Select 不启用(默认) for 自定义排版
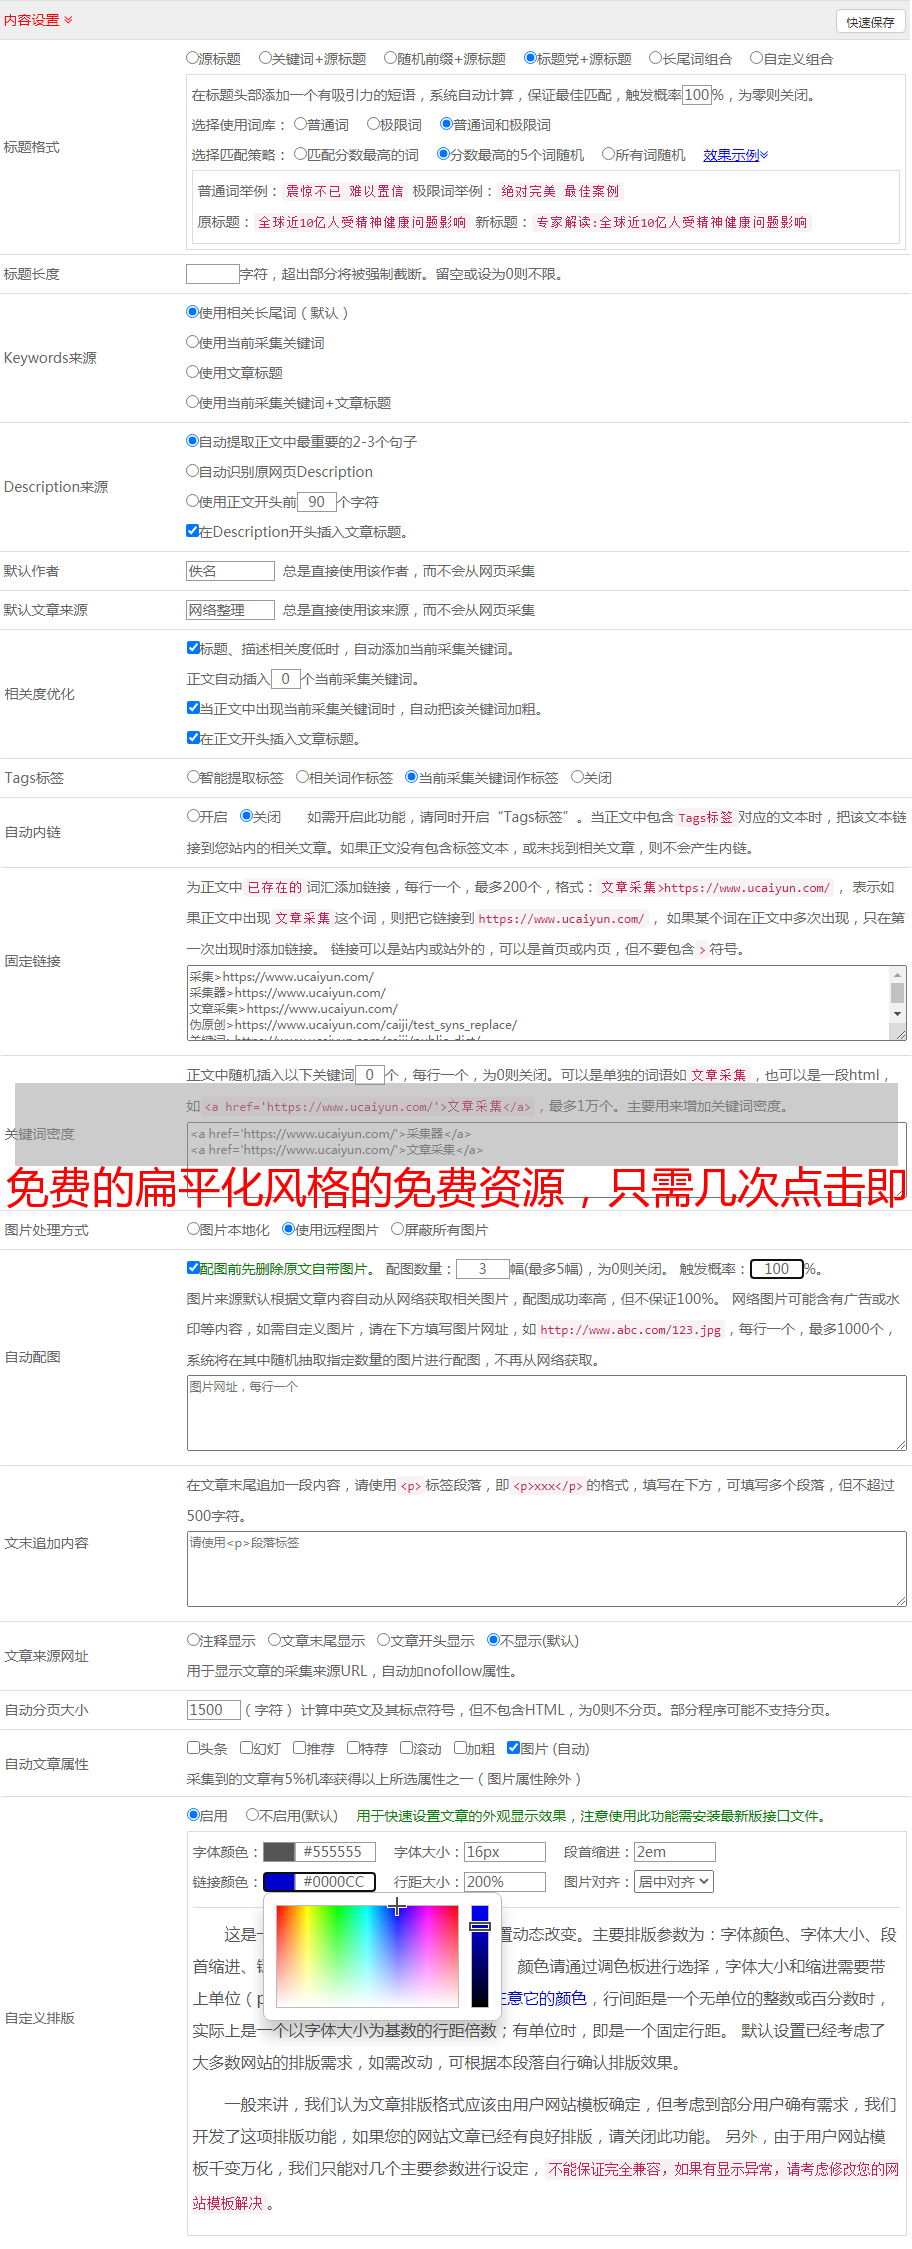Screen dimensions: 912x2249 click(252, 1815)
